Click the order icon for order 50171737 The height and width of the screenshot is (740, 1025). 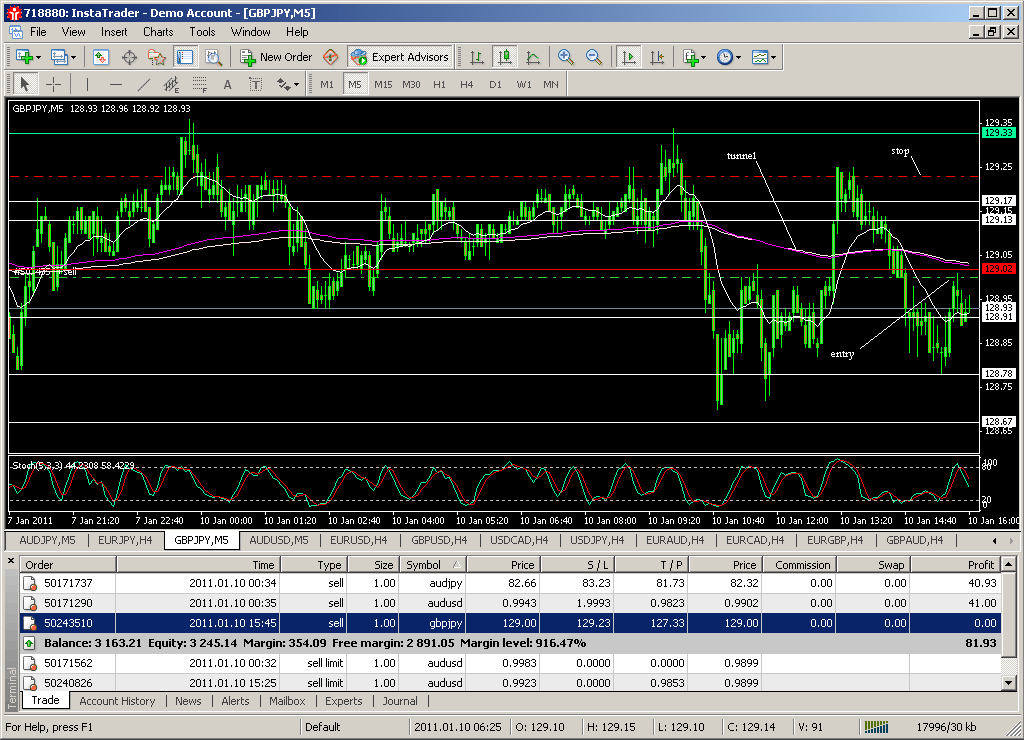(29, 583)
